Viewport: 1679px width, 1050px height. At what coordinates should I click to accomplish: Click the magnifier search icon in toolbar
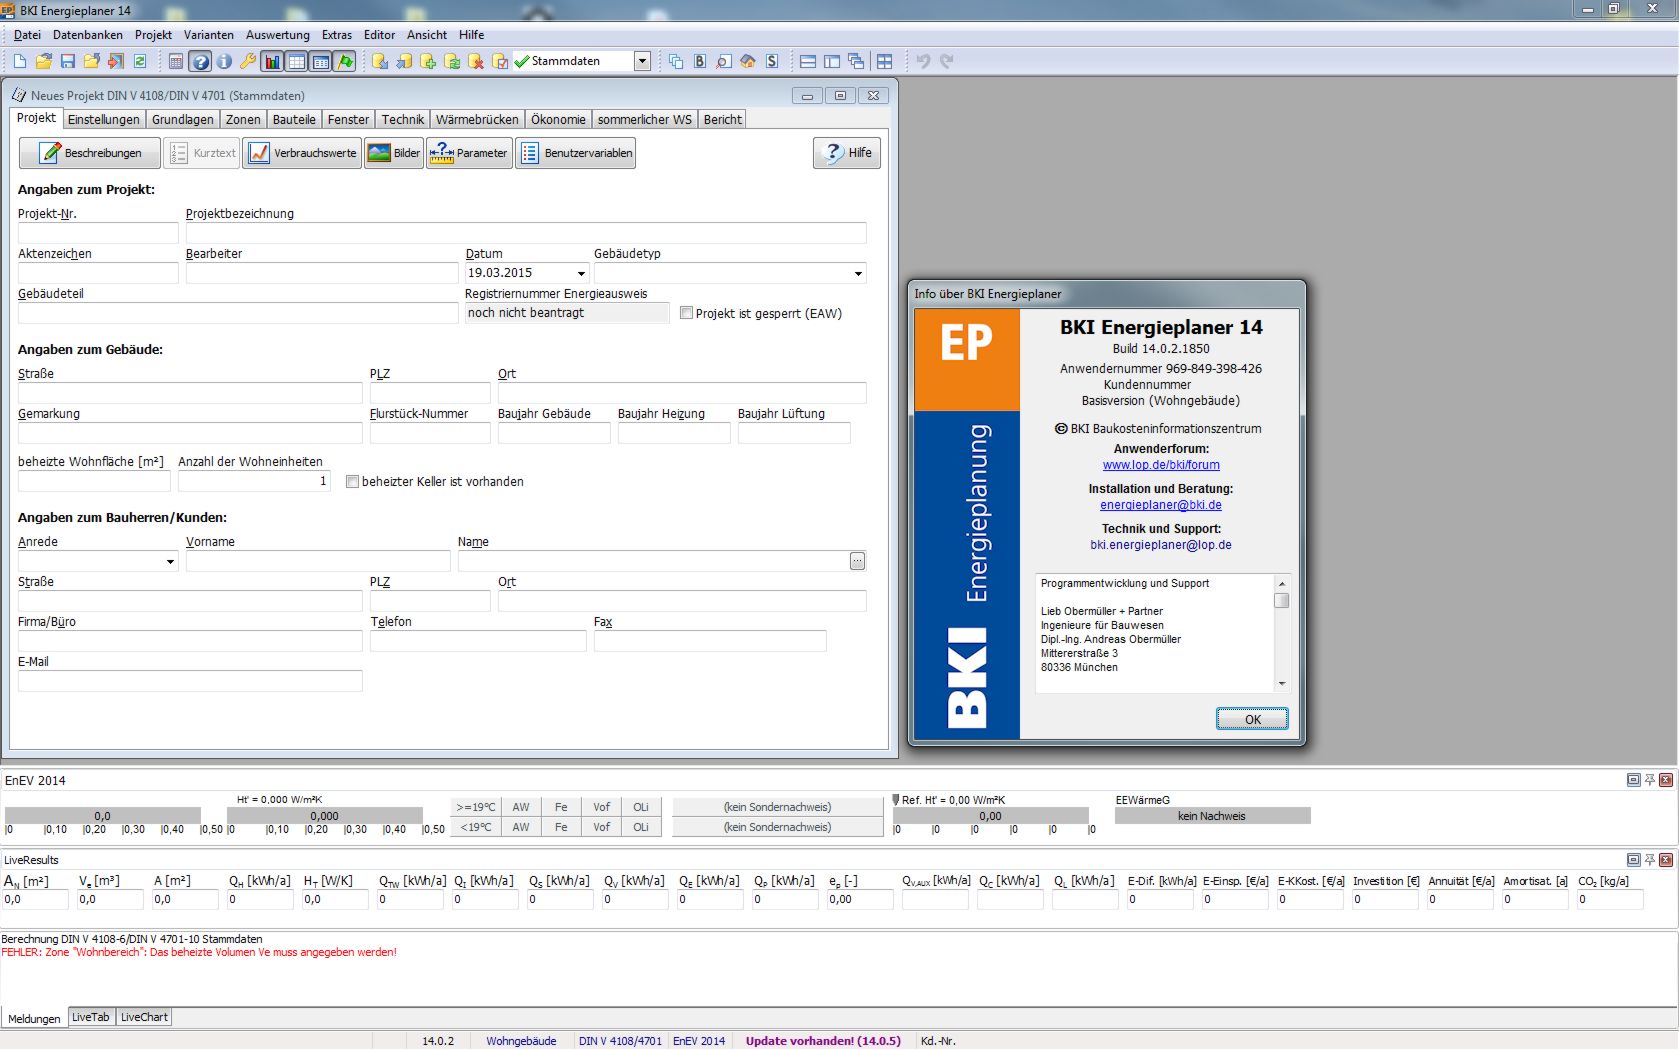click(x=724, y=61)
